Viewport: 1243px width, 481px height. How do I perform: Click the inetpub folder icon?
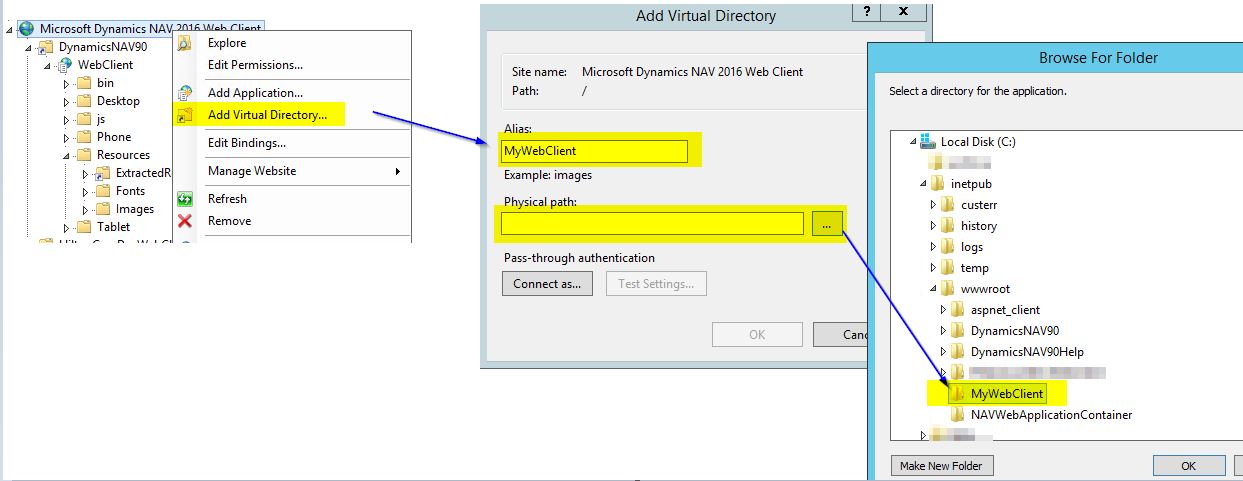click(x=937, y=184)
